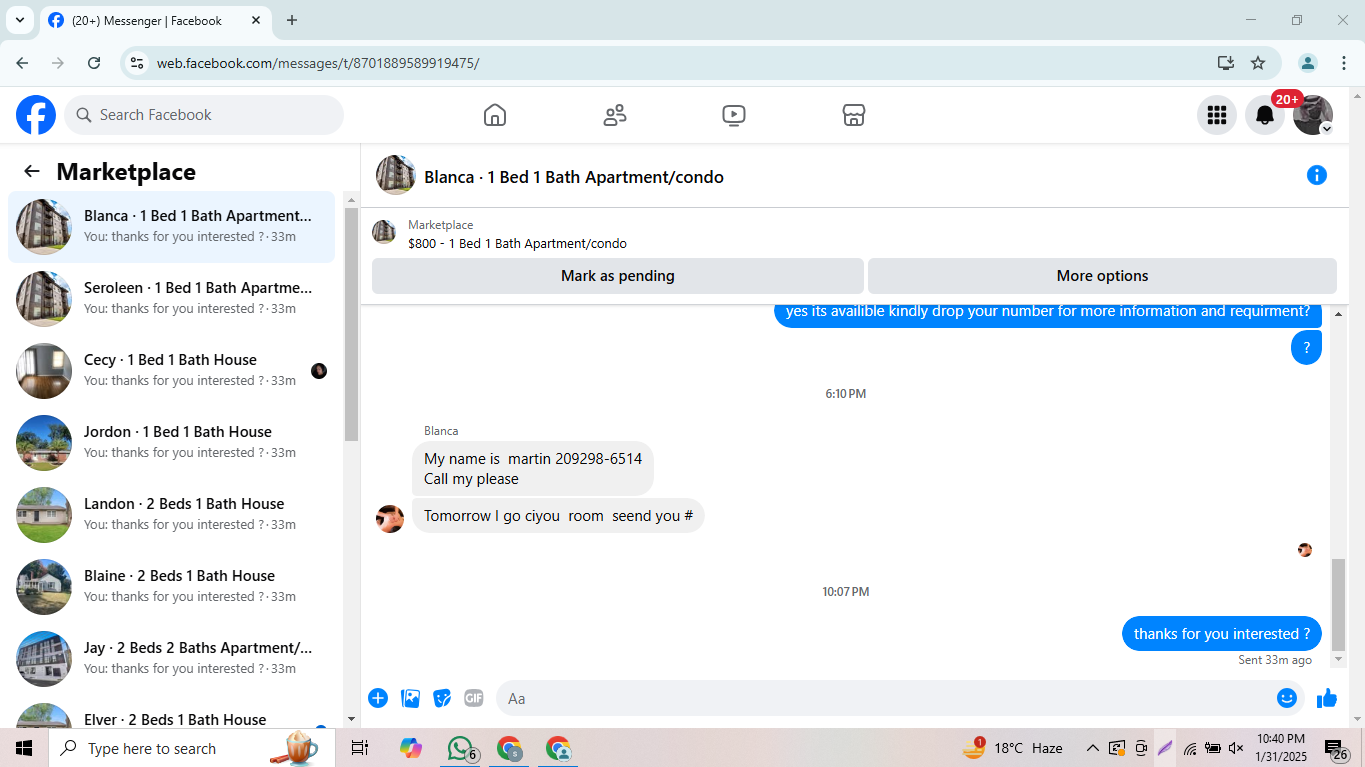Open a new browser tab
The width and height of the screenshot is (1365, 767).
[x=292, y=20]
